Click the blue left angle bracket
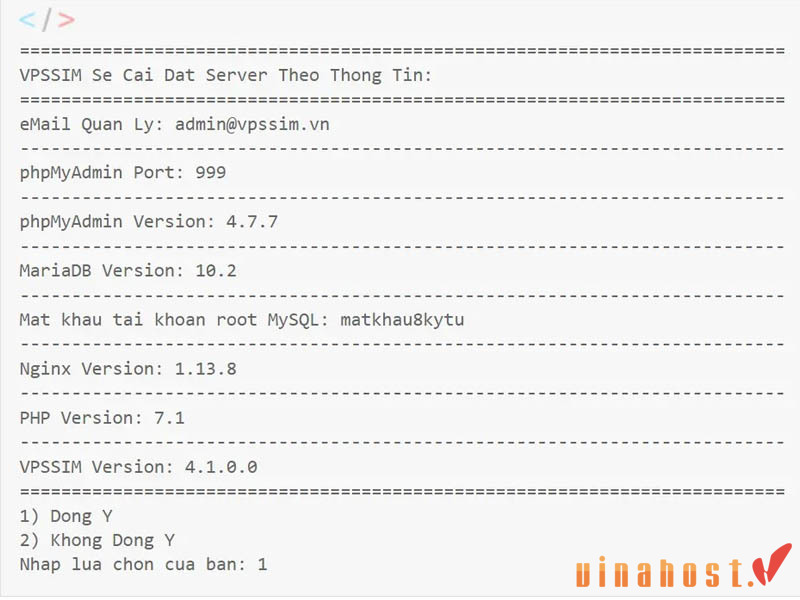The width and height of the screenshot is (800, 600). [27, 20]
